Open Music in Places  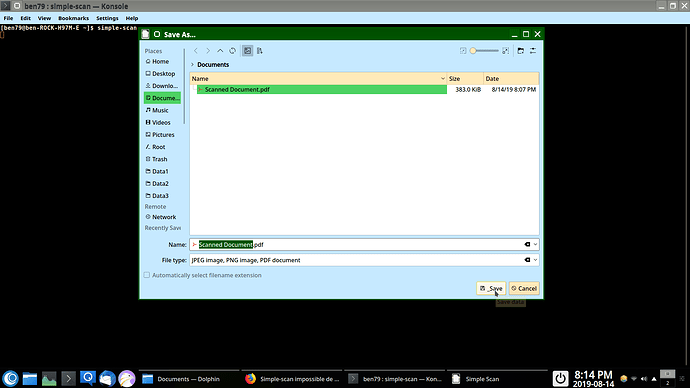point(162,110)
